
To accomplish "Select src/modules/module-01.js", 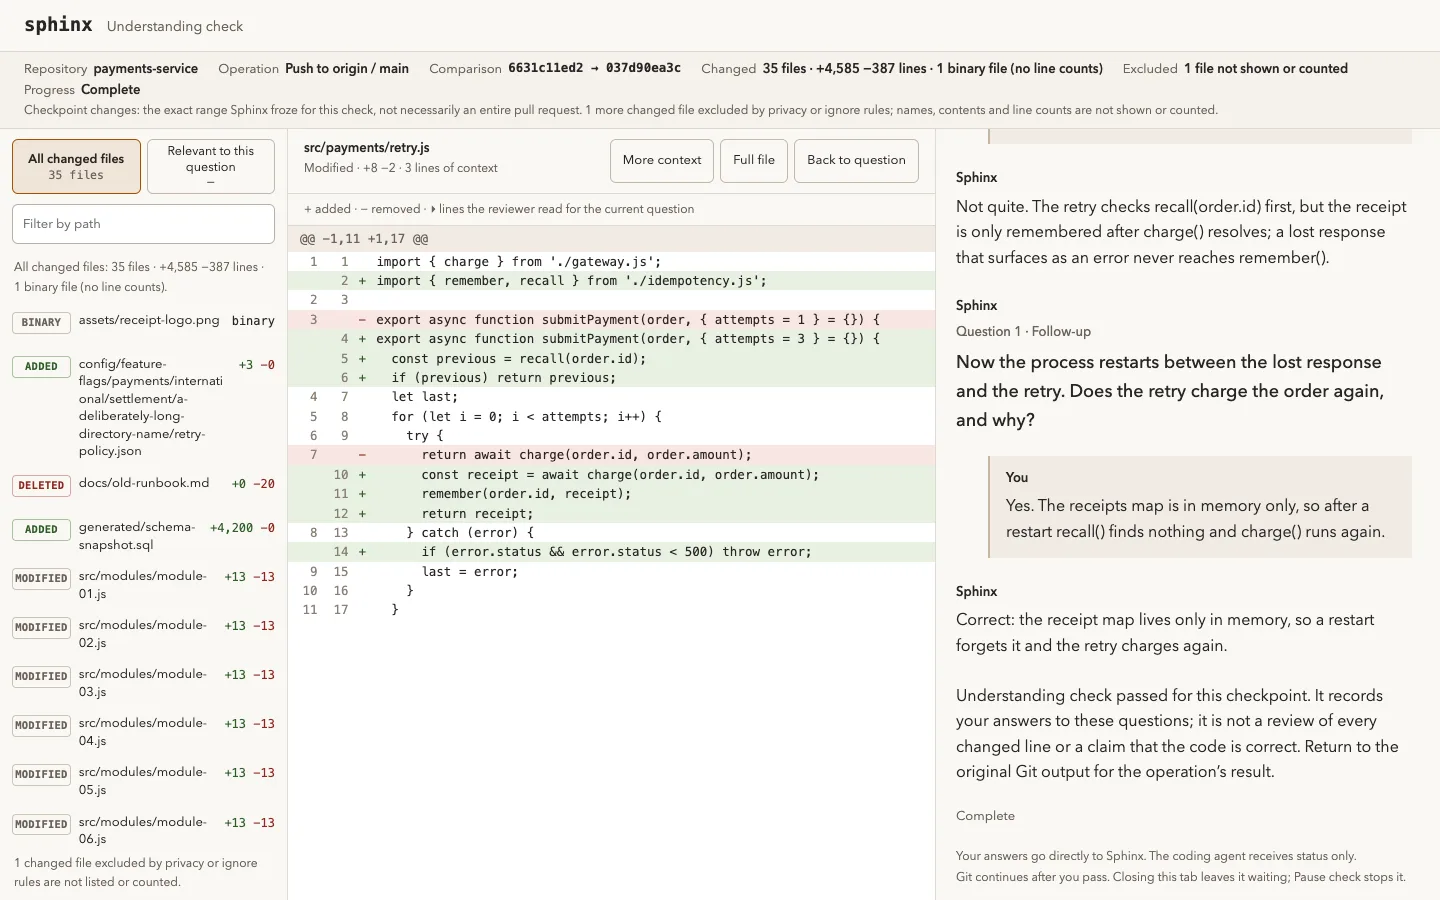I will pos(143,585).
